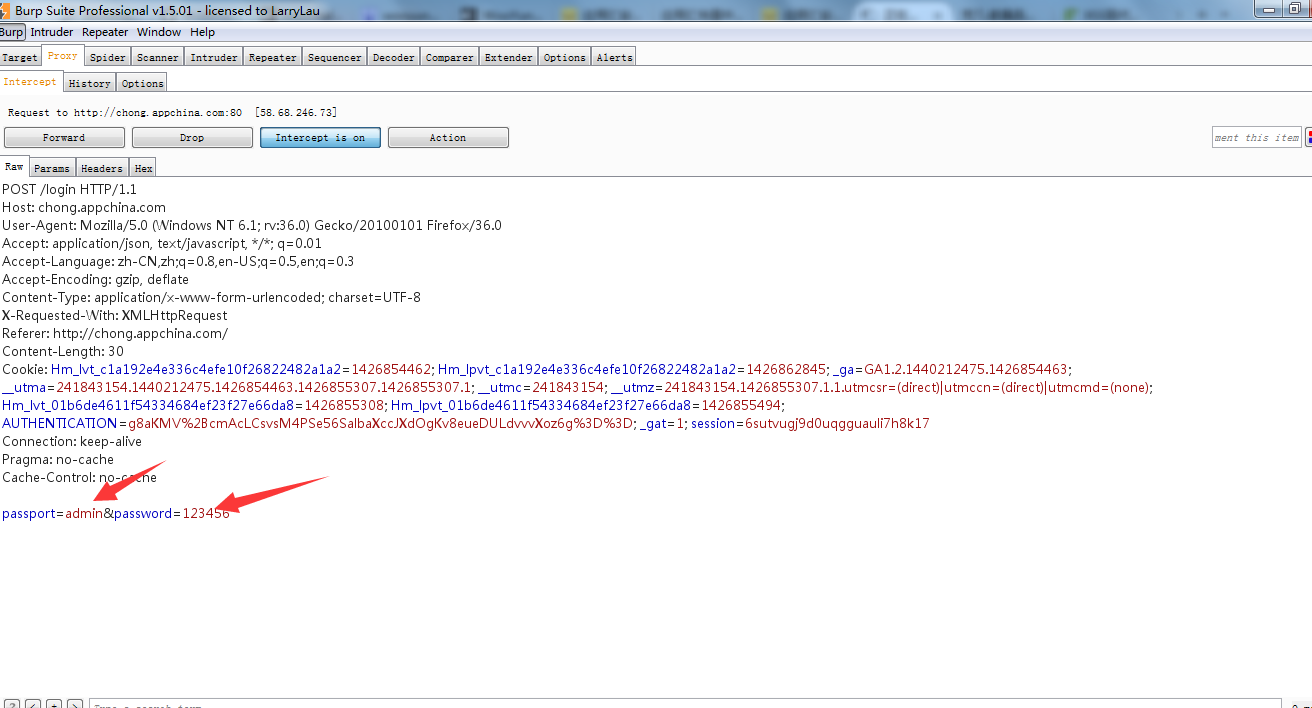
Task: Click the Pragma: no-cache line
Action: coord(58,459)
